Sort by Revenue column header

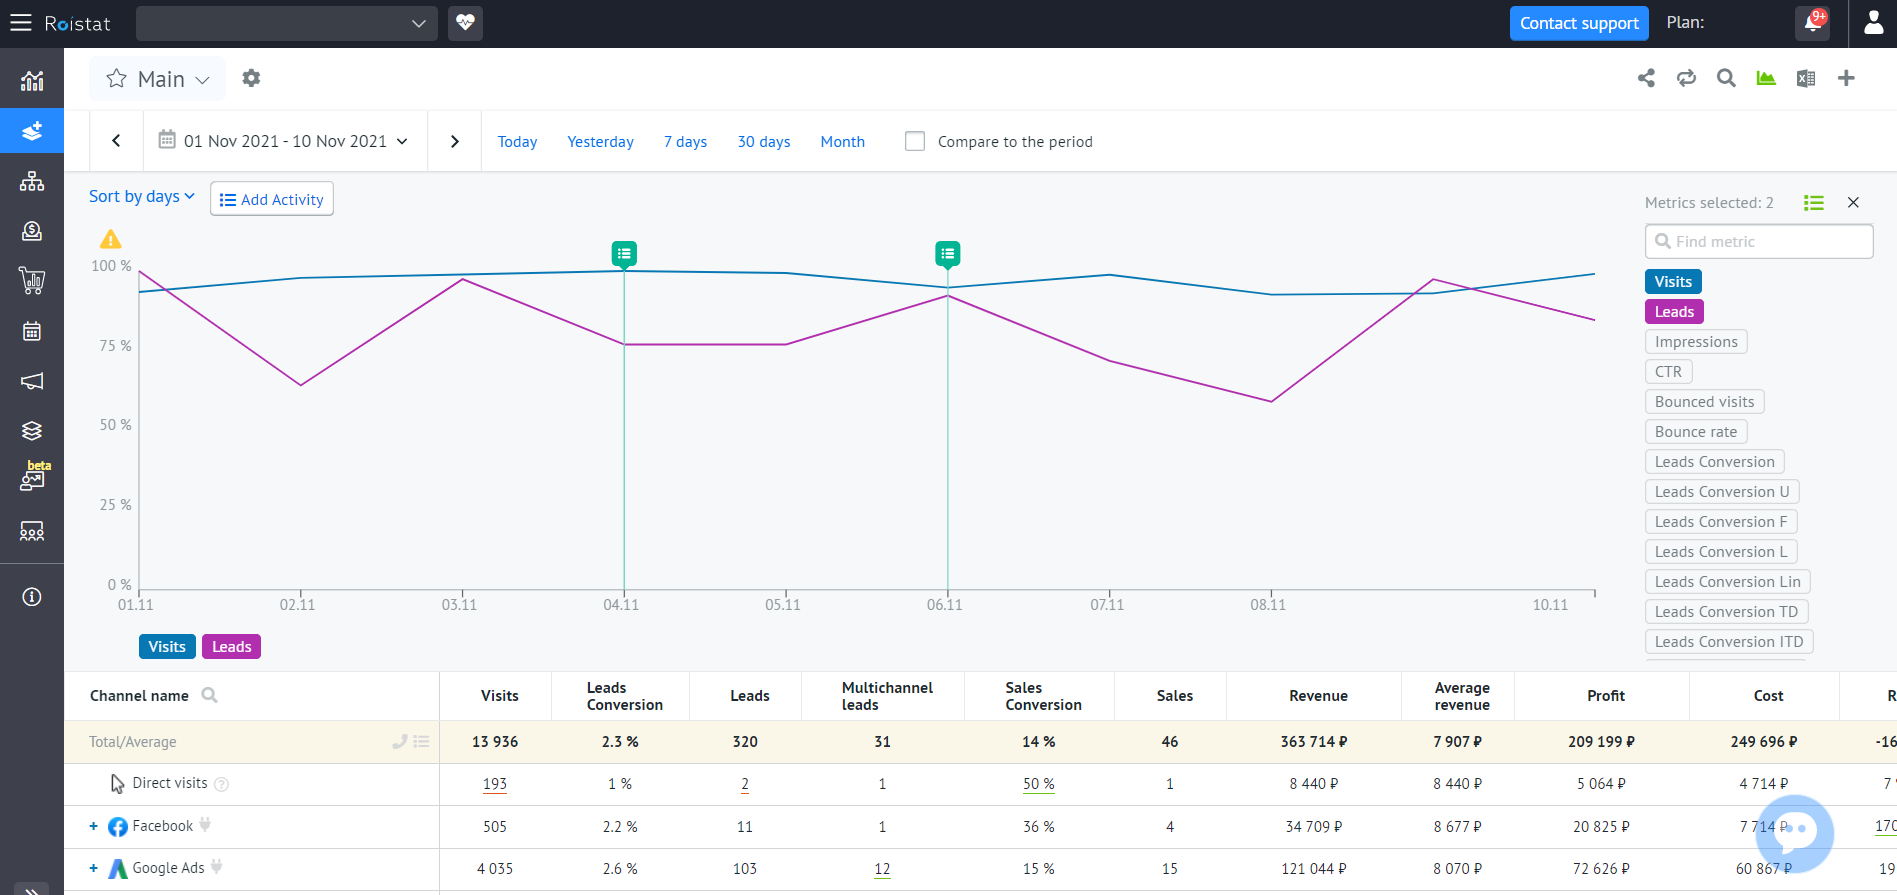[x=1318, y=696]
